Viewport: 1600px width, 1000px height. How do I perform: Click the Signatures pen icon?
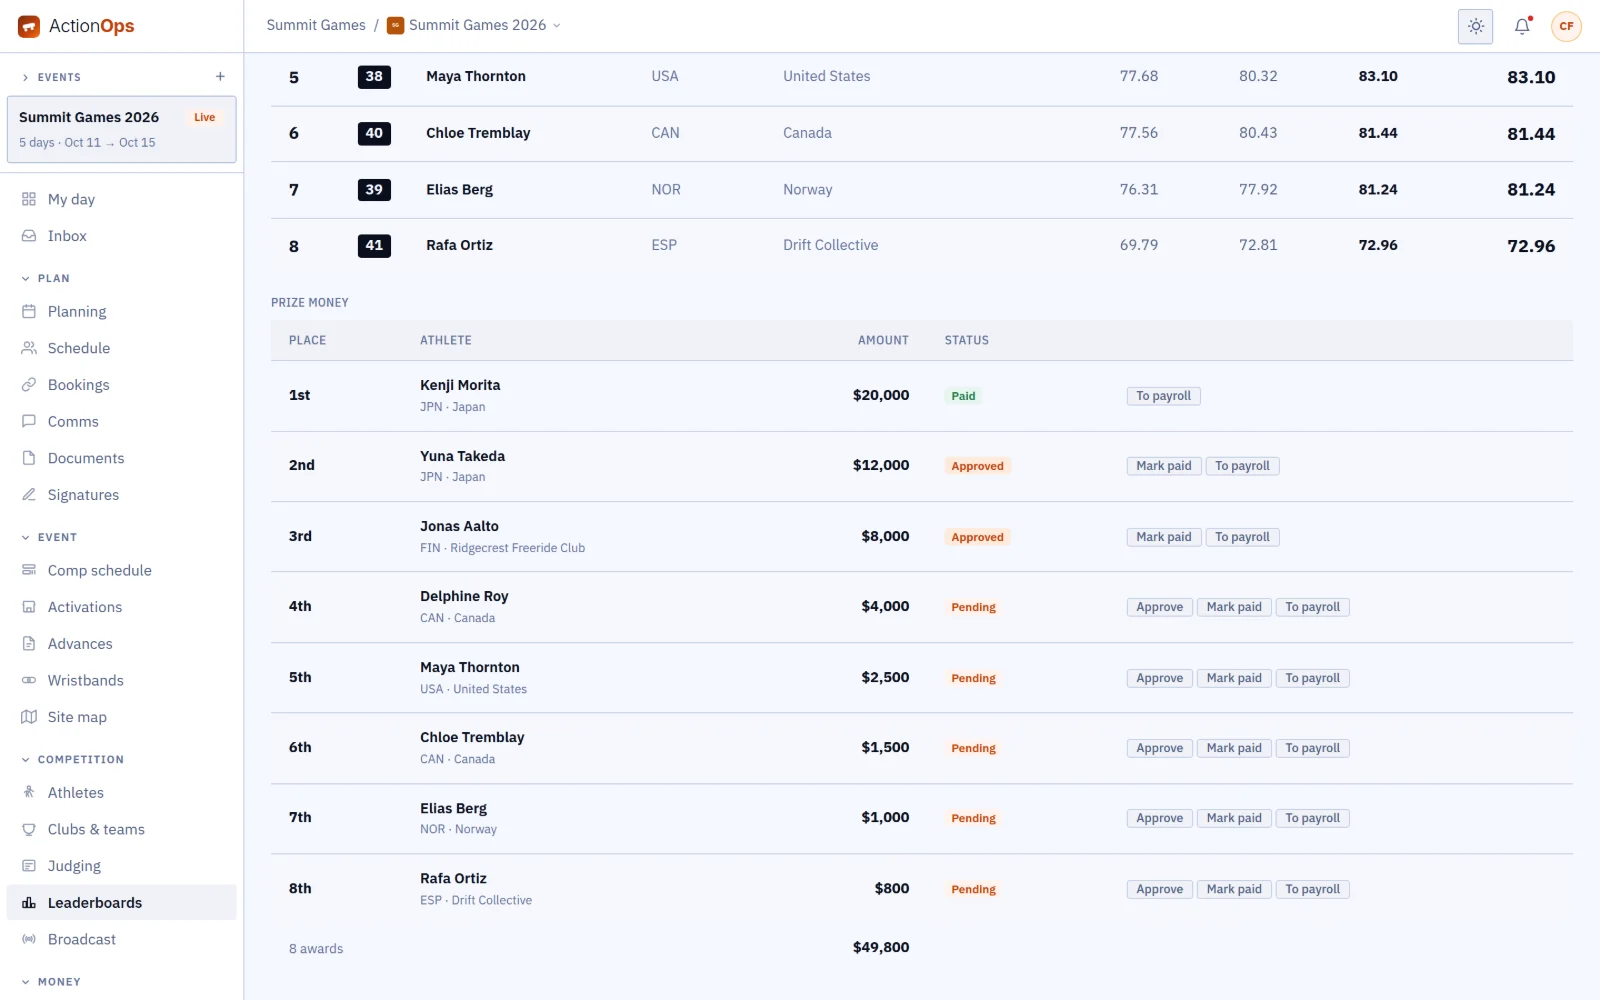click(29, 495)
